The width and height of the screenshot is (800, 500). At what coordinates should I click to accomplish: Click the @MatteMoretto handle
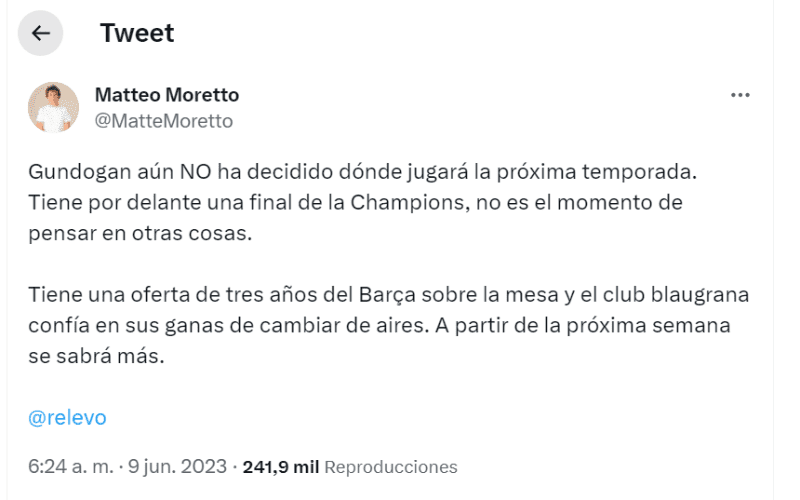(x=163, y=121)
